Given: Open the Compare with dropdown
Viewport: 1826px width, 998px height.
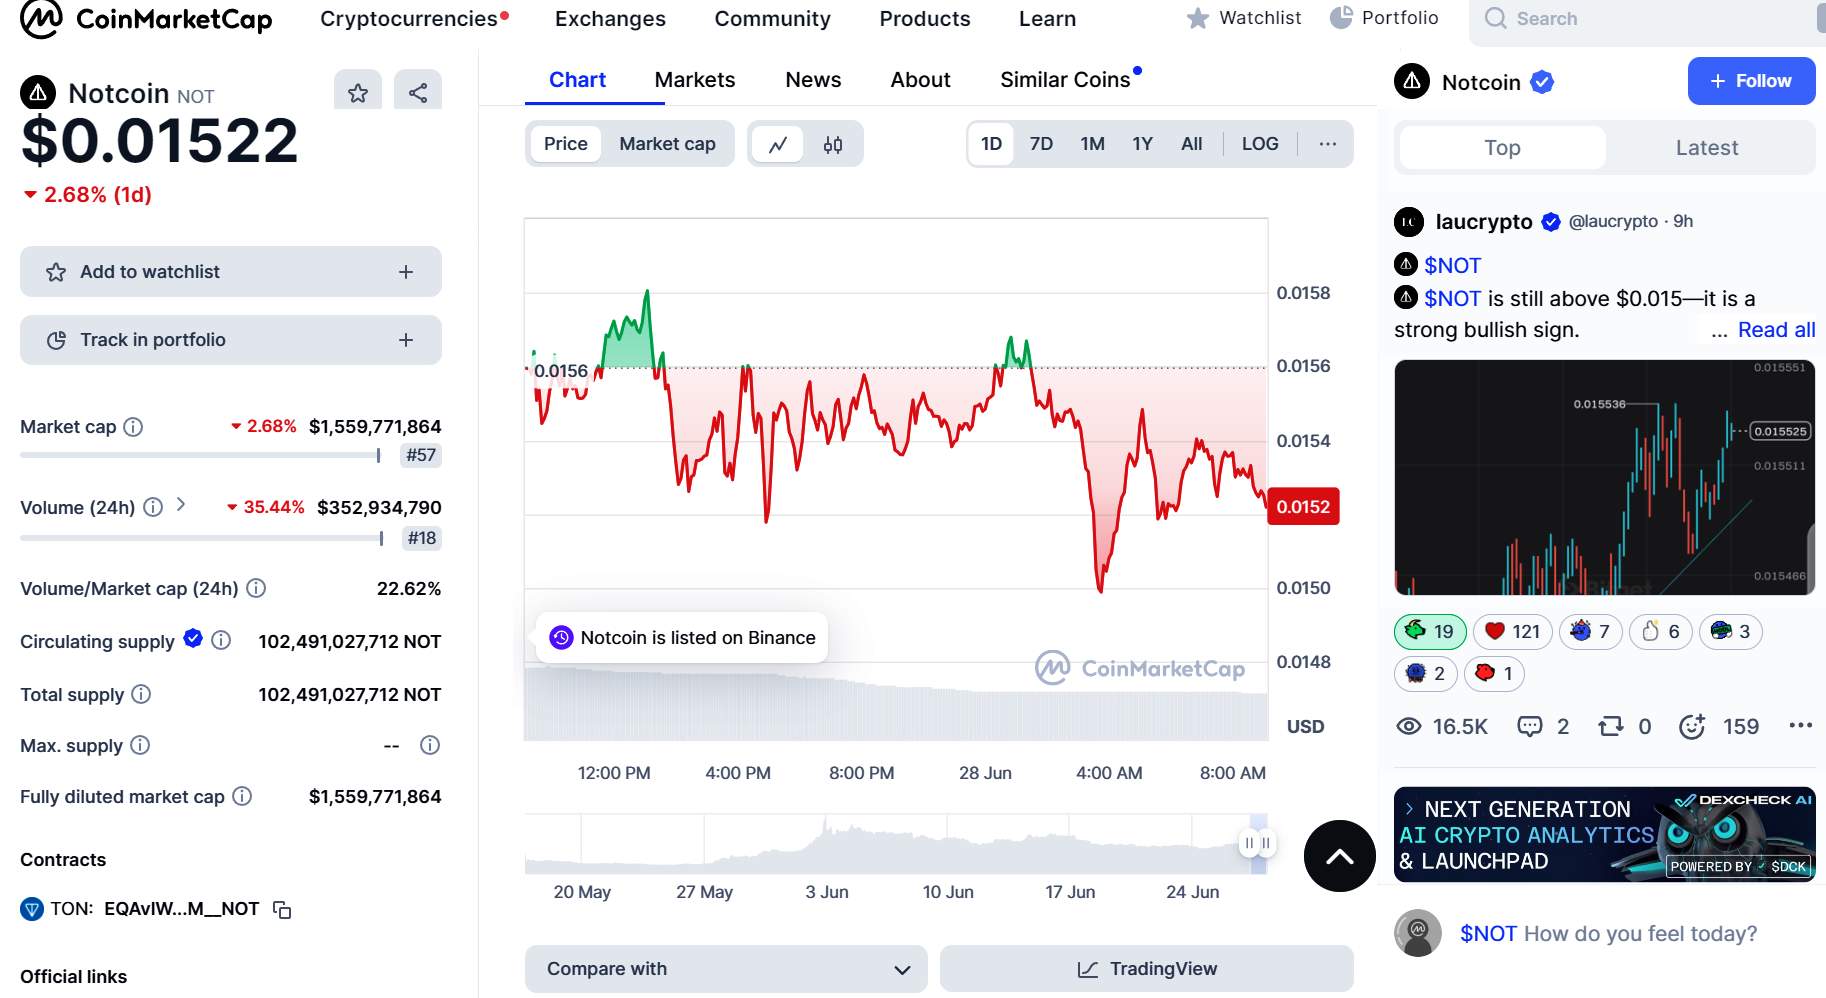Looking at the screenshot, I should point(726,968).
